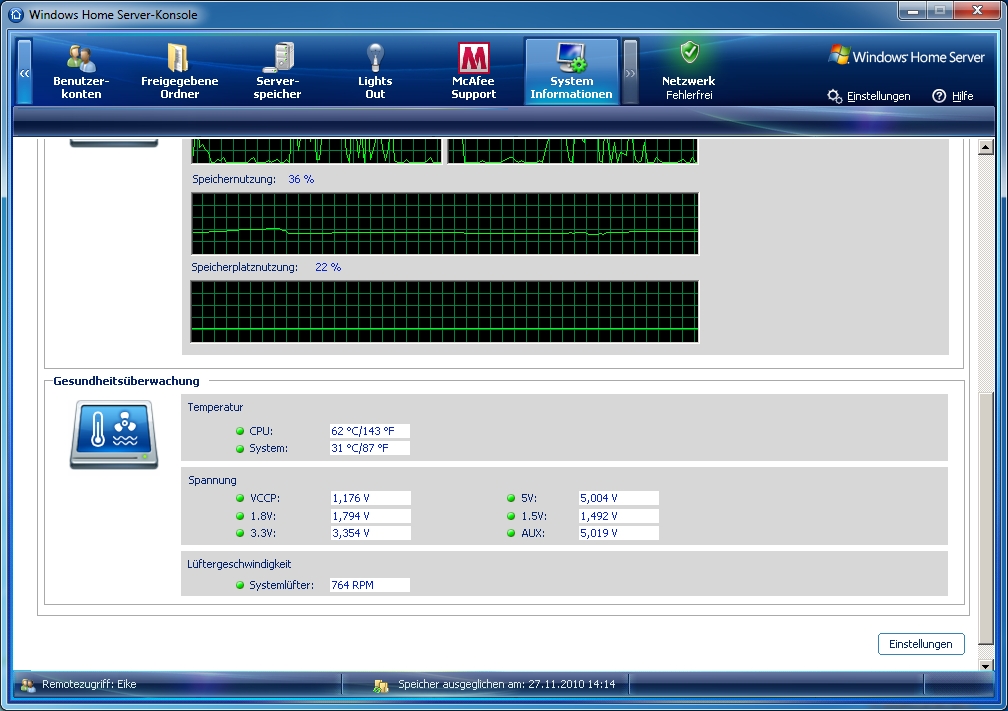Viewport: 1008px width, 711px height.
Task: Click the System temperature value field
Action: click(370, 448)
